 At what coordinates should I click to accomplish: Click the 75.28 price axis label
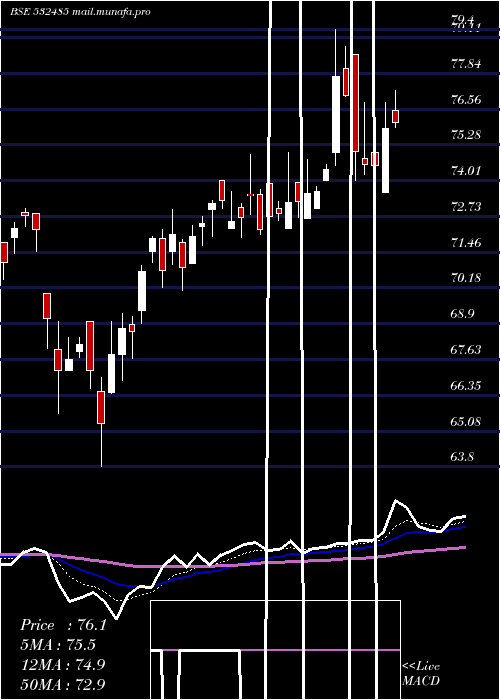(x=467, y=135)
